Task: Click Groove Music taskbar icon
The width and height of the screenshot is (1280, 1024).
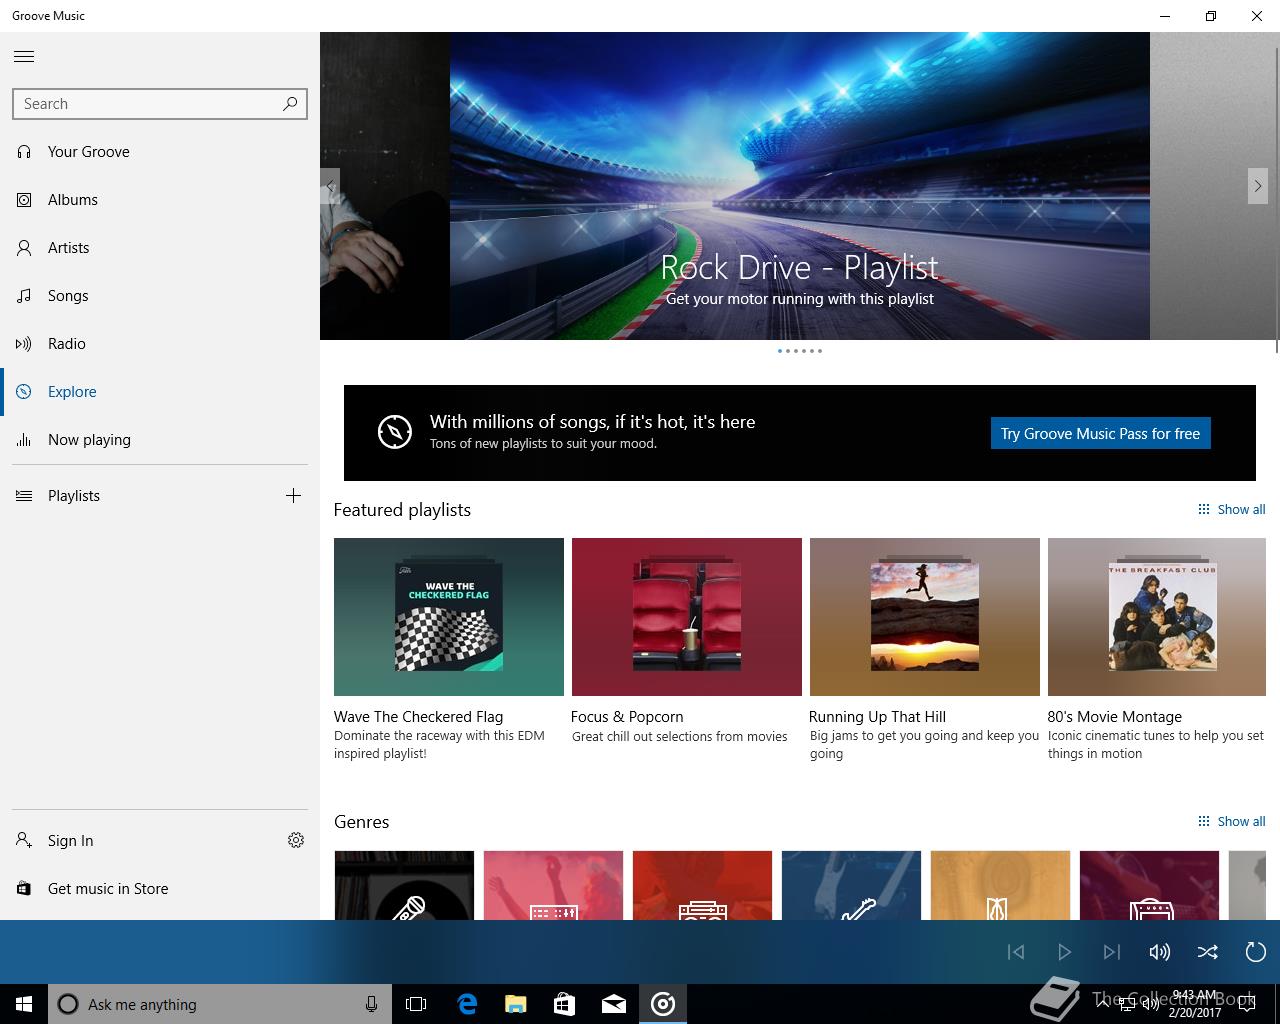Action: point(663,1004)
